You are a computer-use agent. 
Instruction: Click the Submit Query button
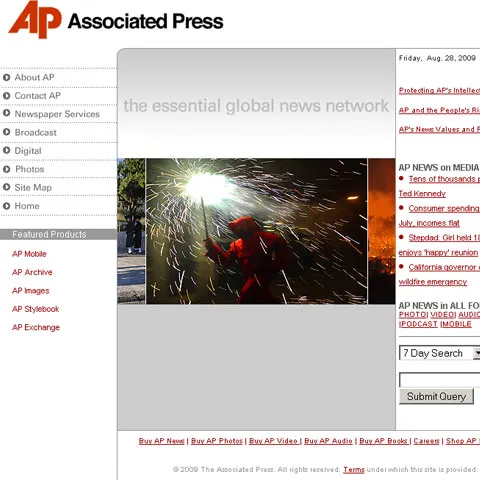(436, 396)
